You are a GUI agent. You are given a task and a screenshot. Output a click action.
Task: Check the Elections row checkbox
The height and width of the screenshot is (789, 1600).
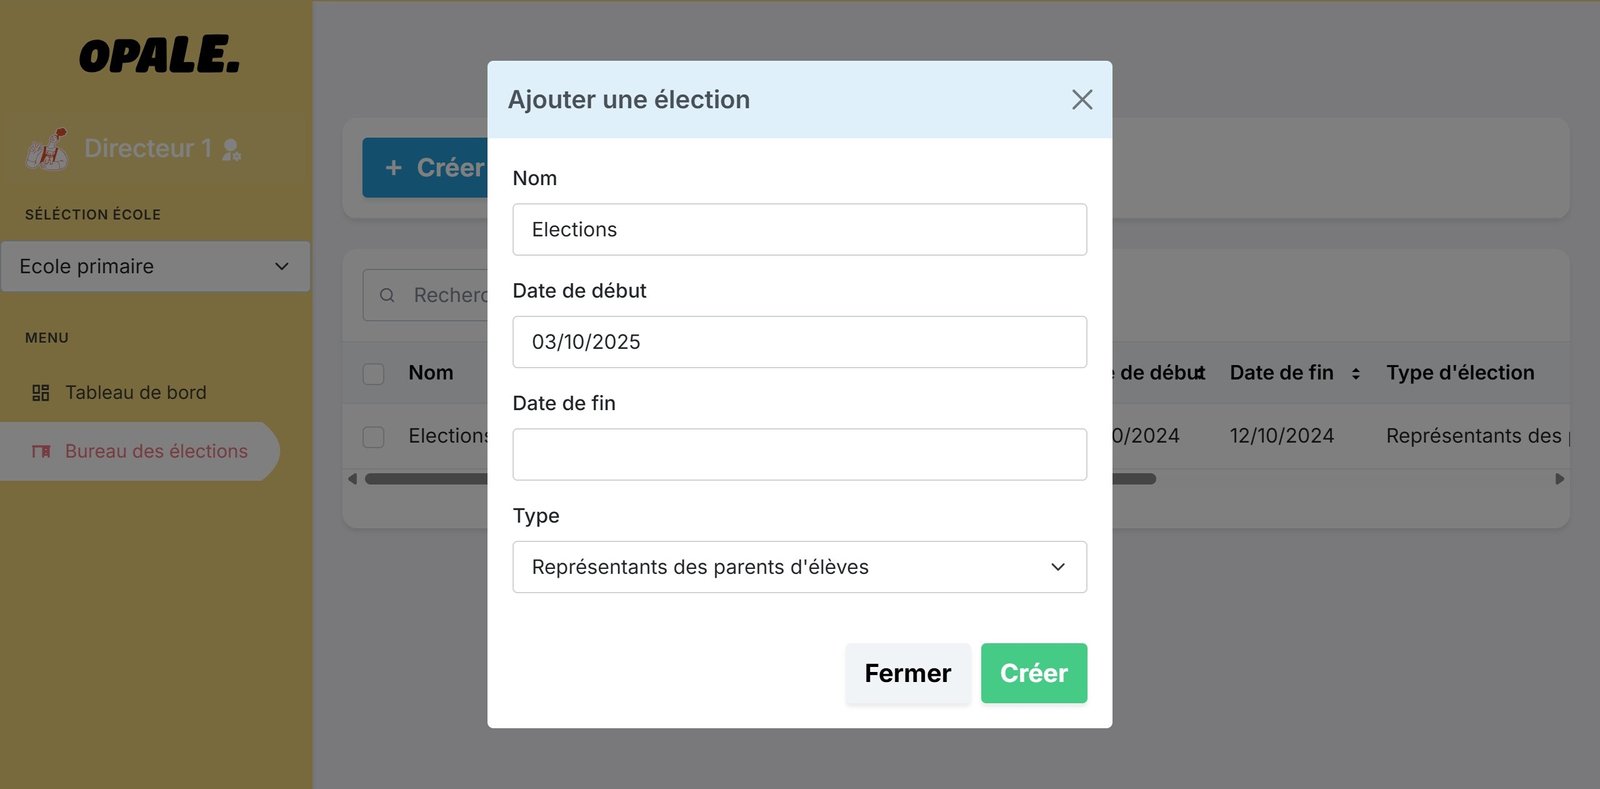pyautogui.click(x=374, y=437)
